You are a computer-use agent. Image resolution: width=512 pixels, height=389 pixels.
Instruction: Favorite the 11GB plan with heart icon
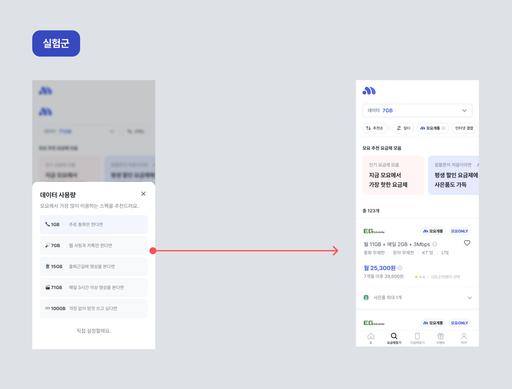(x=467, y=243)
